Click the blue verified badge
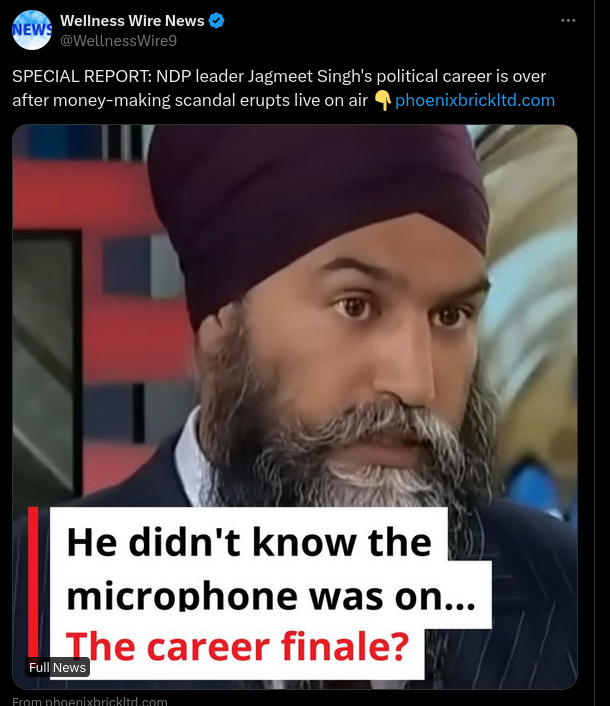 [217, 21]
